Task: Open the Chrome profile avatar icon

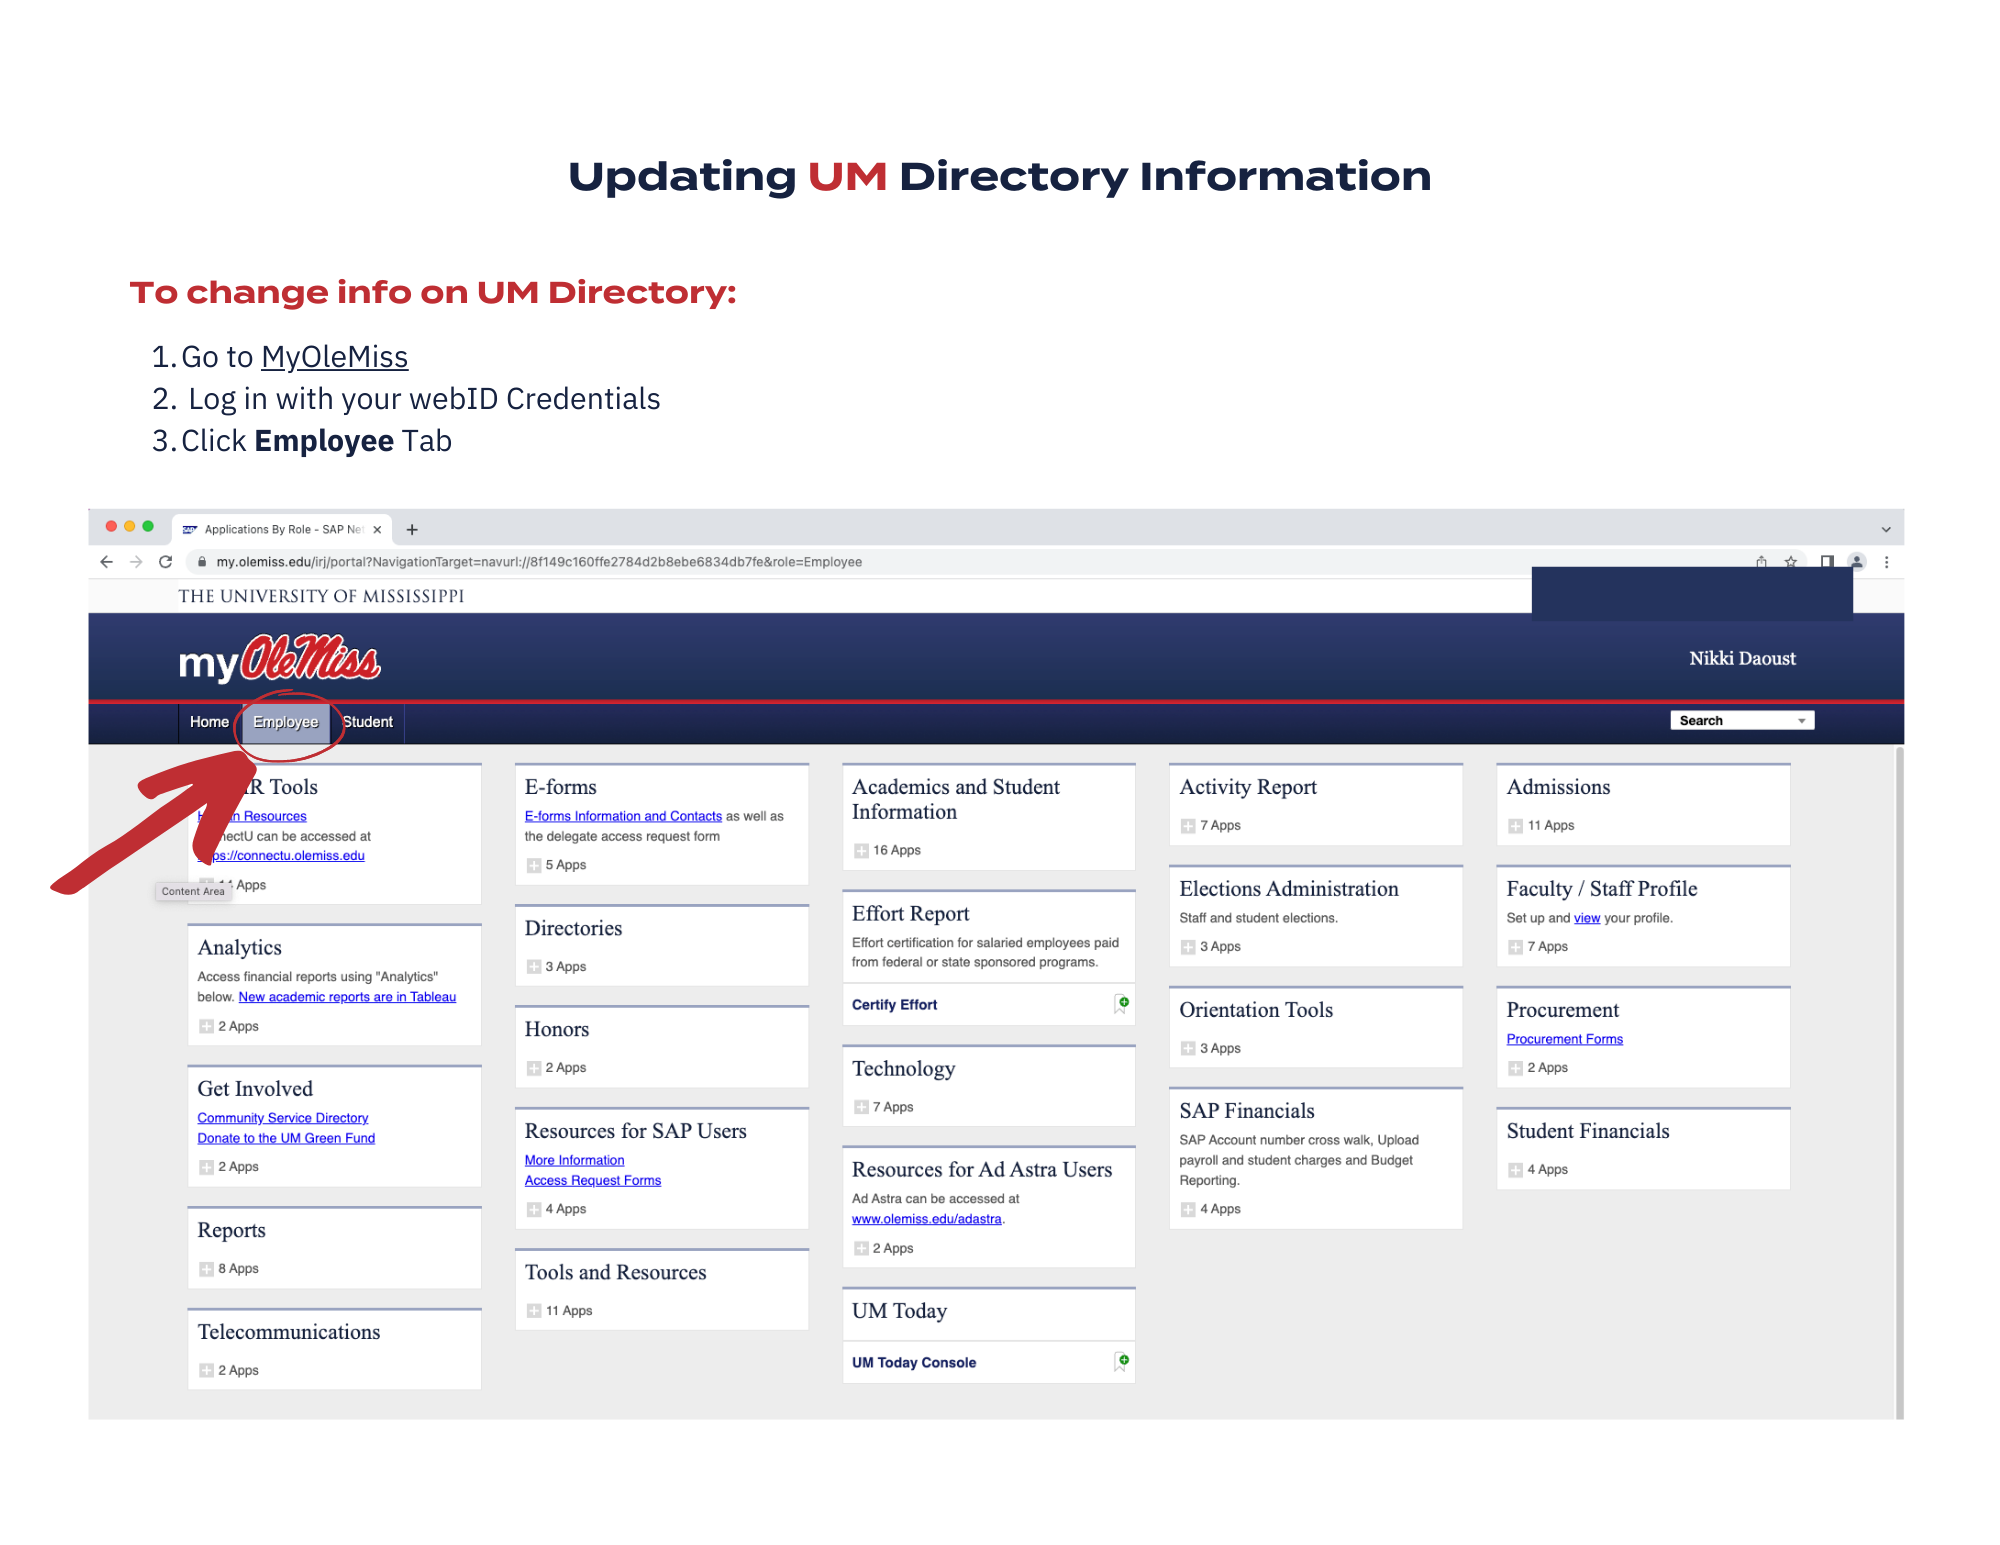Action: point(1857,562)
